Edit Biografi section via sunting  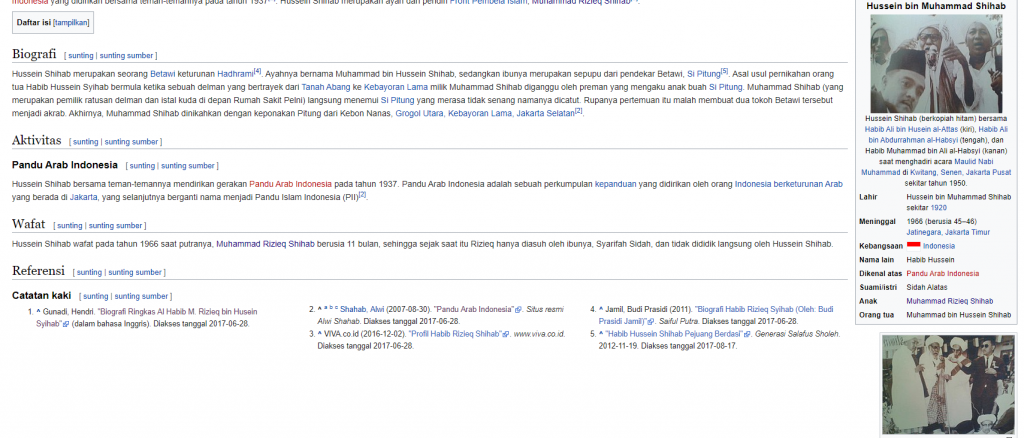[x=81, y=55]
